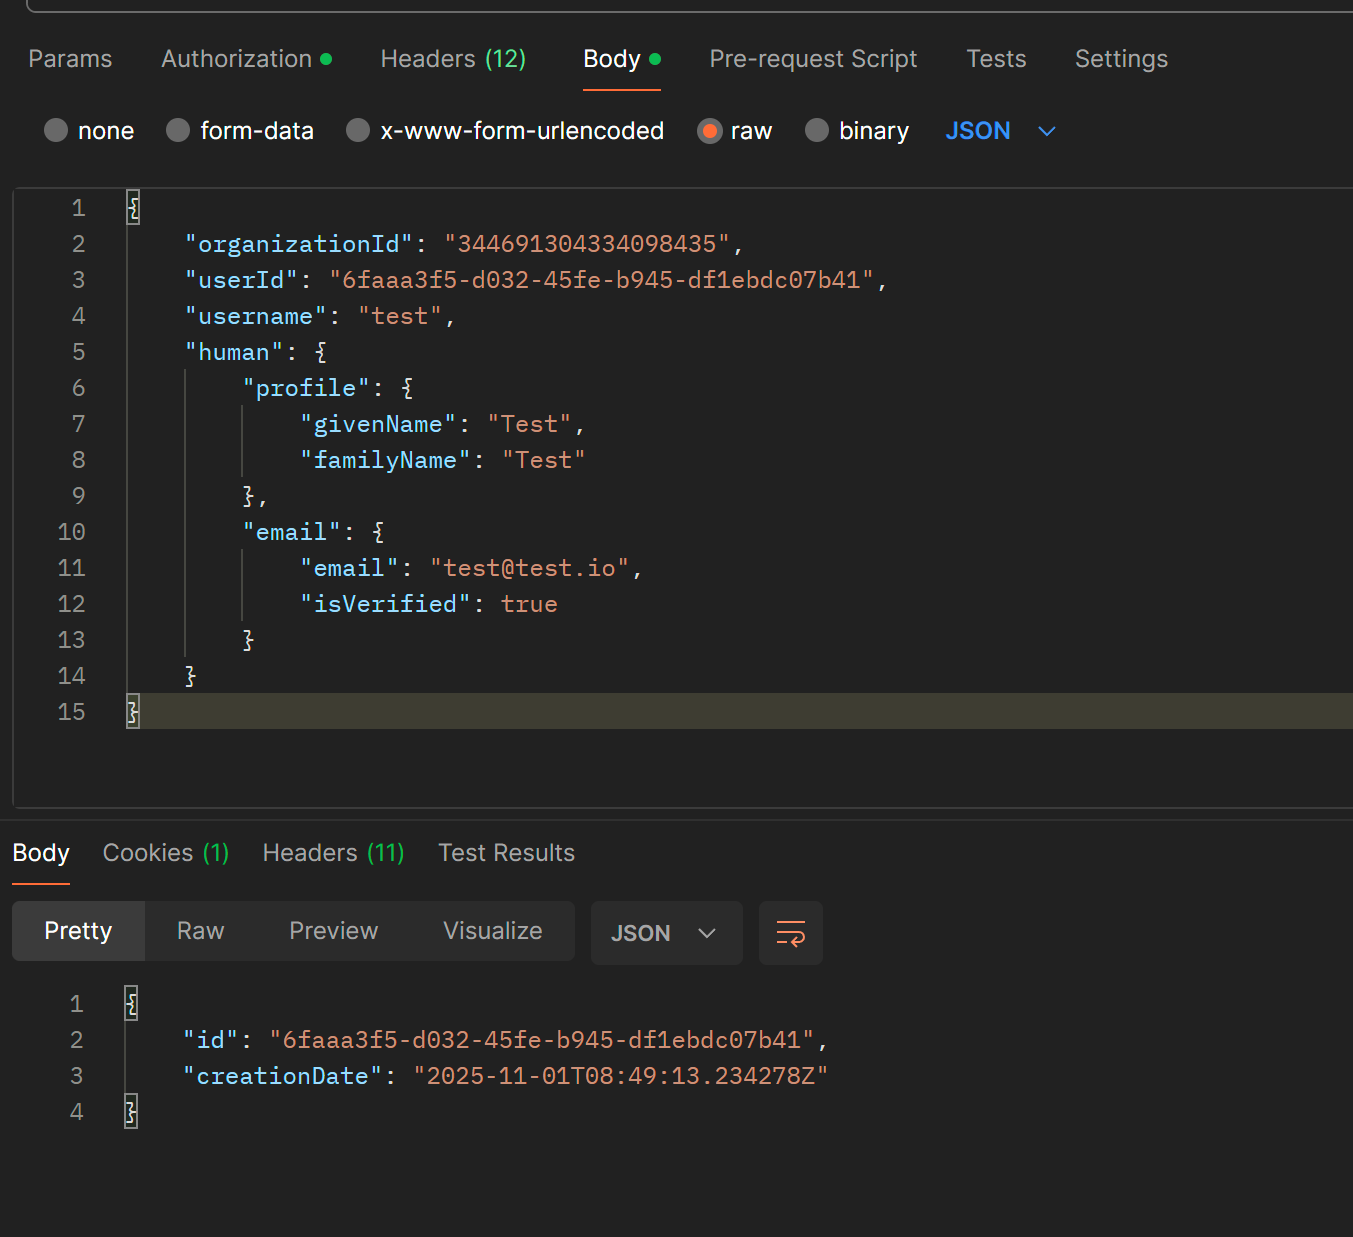The height and width of the screenshot is (1237, 1353).
Task: Select the none body type radio
Action: pyautogui.click(x=57, y=131)
